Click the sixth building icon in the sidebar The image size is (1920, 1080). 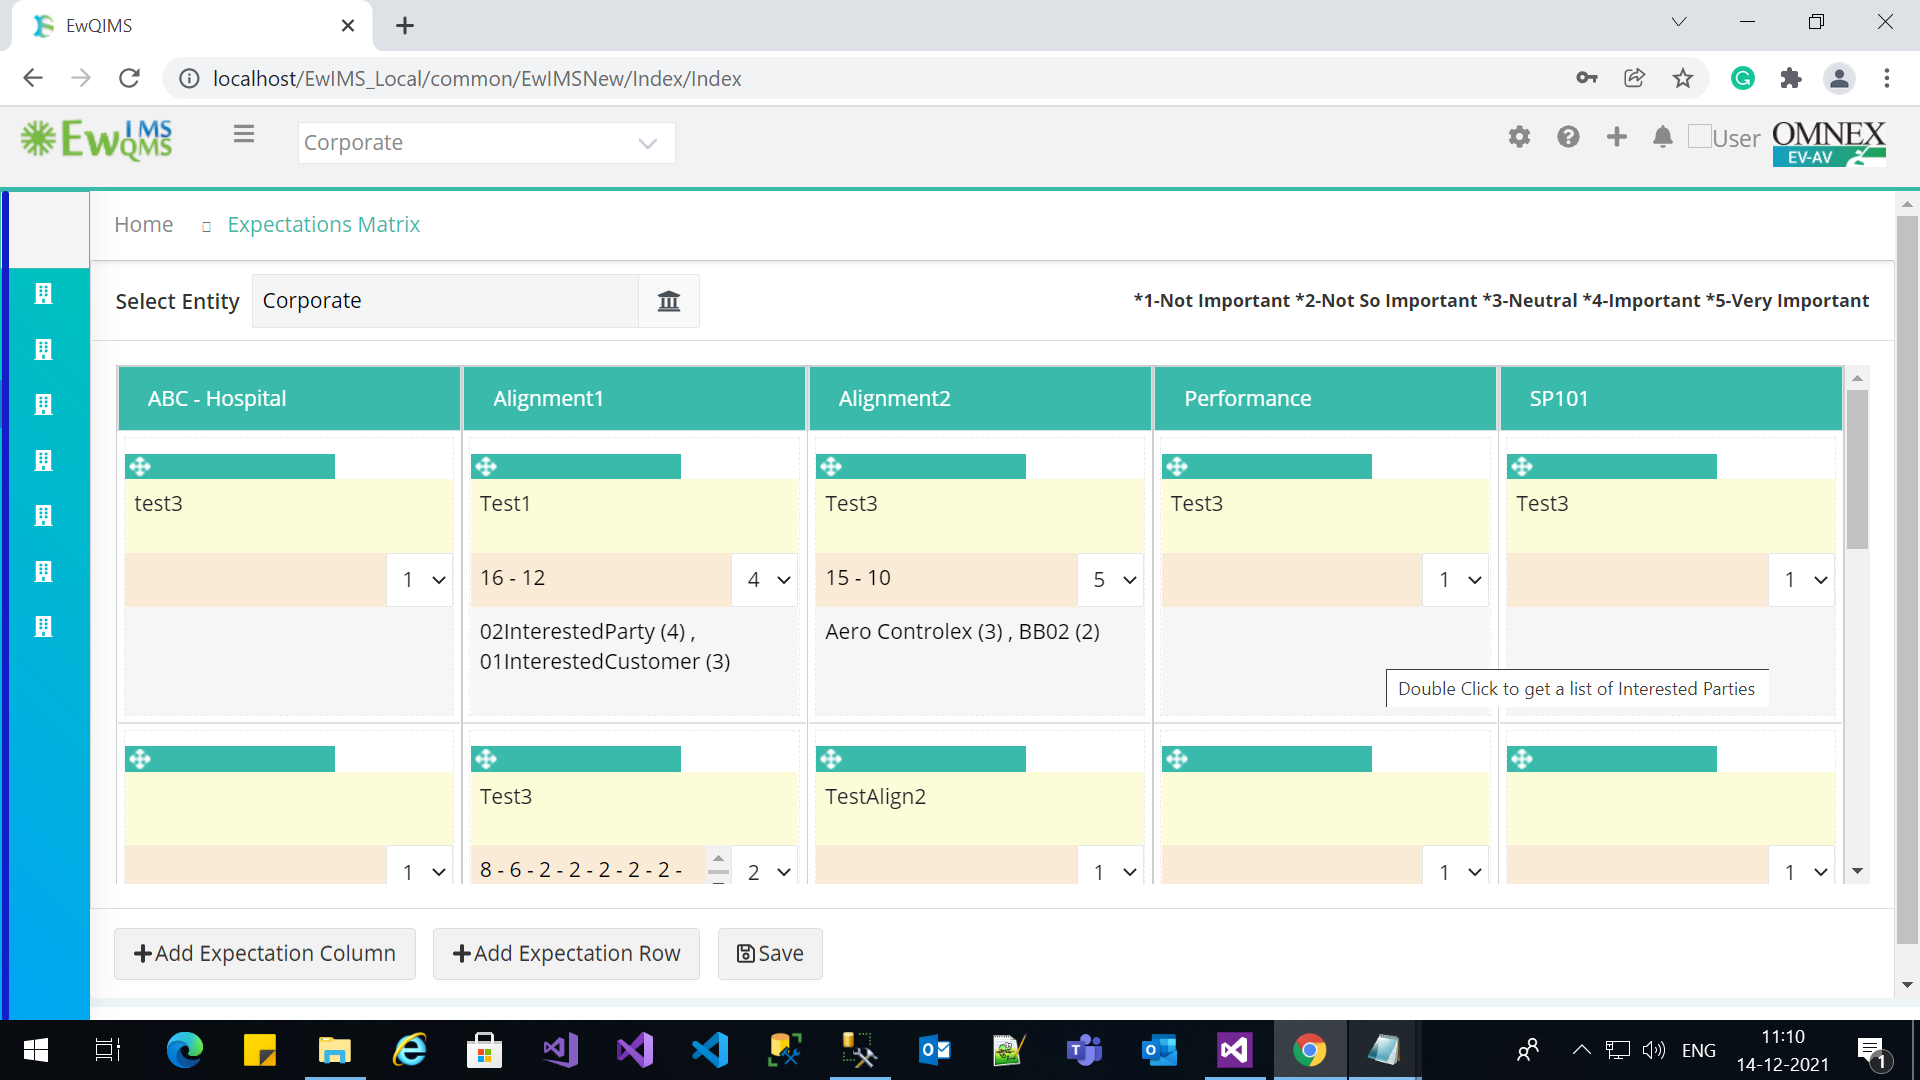tap(43, 571)
